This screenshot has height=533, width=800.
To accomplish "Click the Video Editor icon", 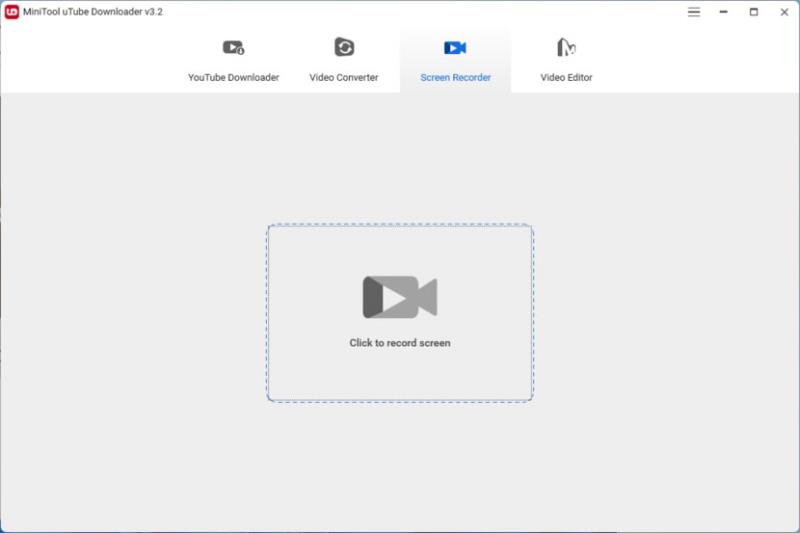I will coord(566,47).
